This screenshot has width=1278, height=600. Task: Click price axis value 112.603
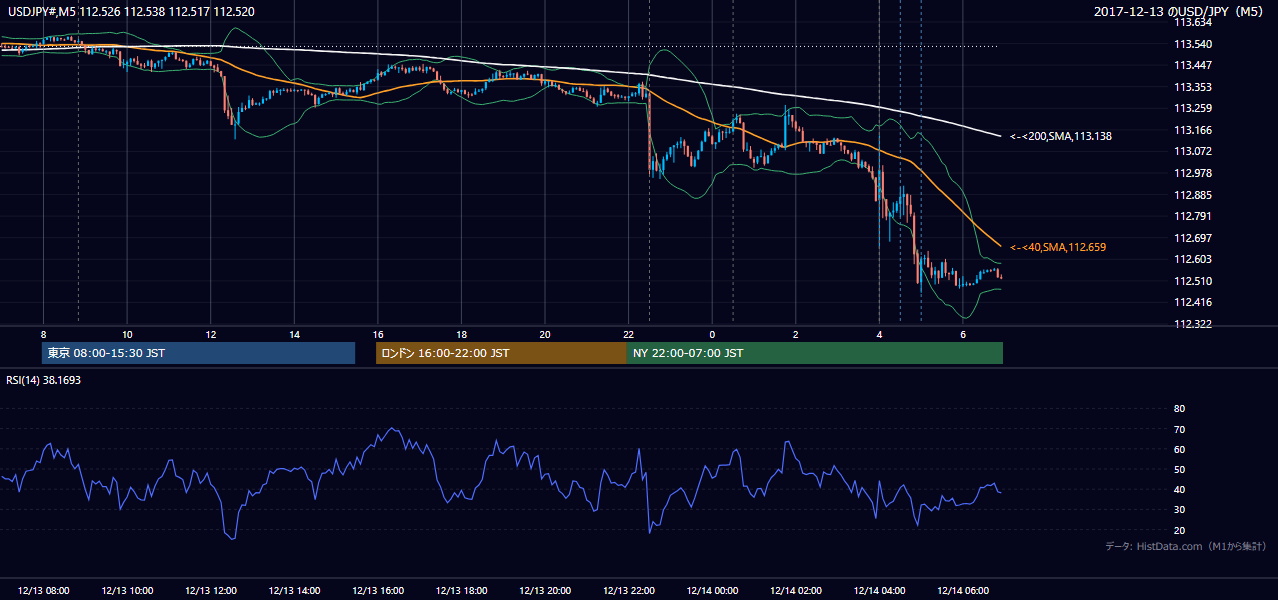point(1191,259)
